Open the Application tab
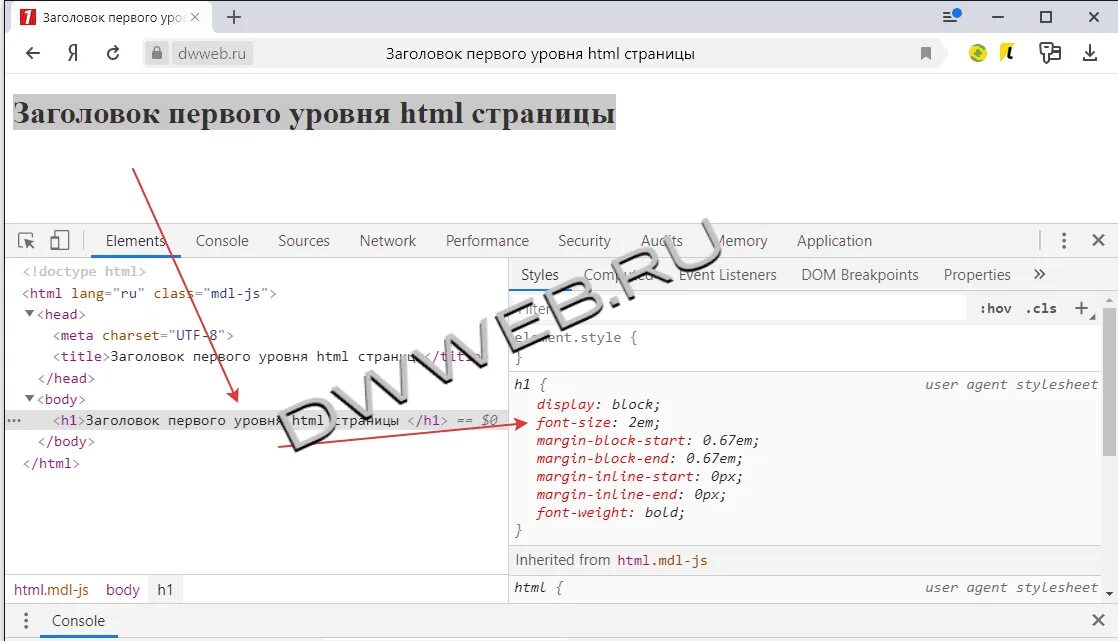 click(834, 241)
